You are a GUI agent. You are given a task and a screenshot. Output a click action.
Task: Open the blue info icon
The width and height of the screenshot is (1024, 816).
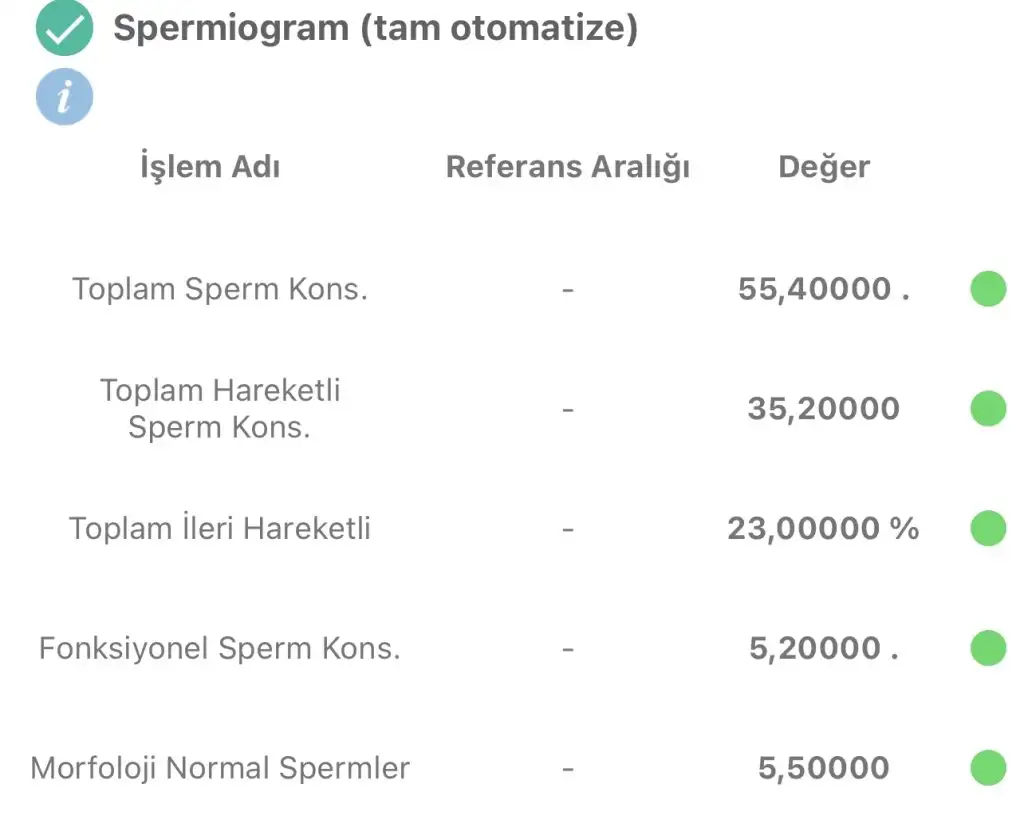(64, 97)
